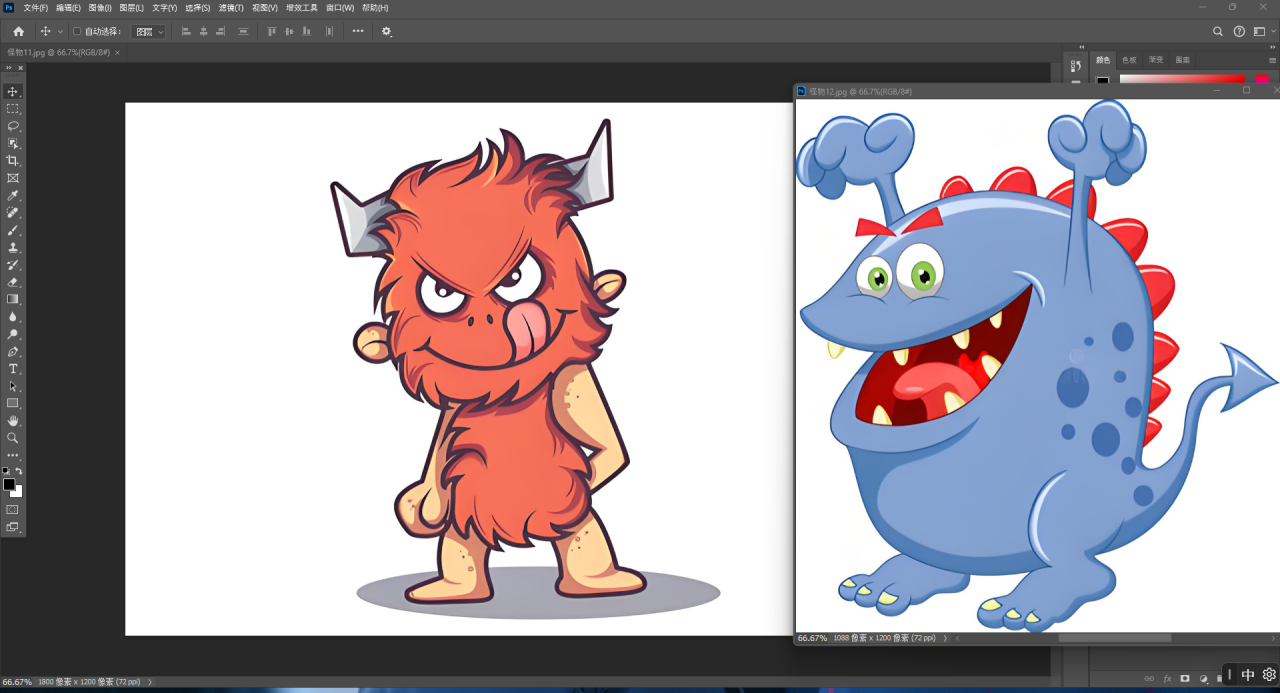This screenshot has width=1280, height=693.
Task: Pick the Brush tool
Action: pyautogui.click(x=13, y=231)
